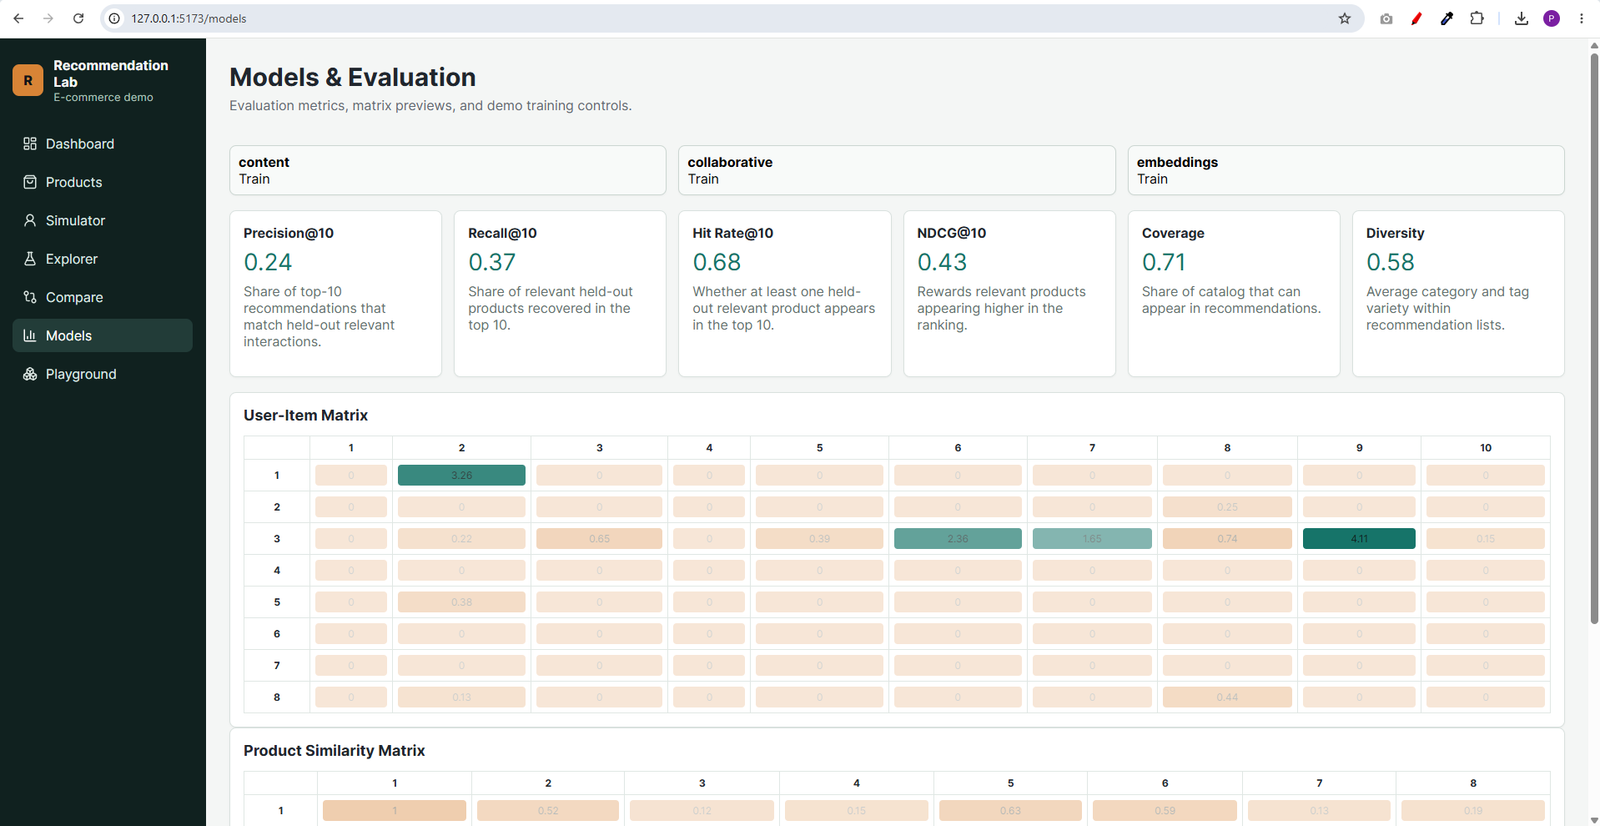
Task: Click the Playground blocks icon in sidebar
Action: coord(30,374)
